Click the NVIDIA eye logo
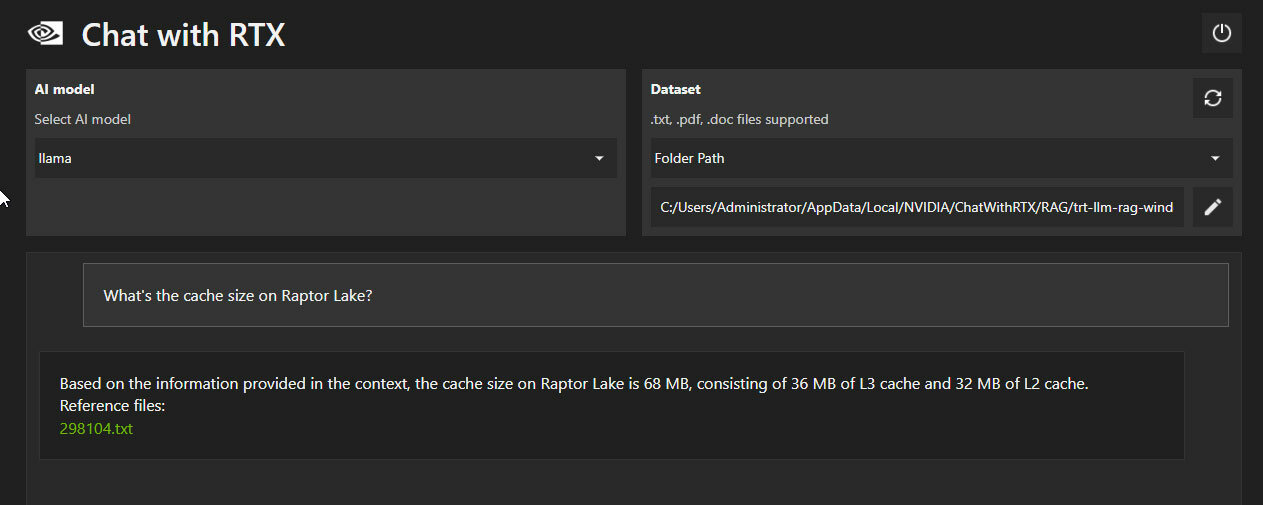 tap(45, 34)
